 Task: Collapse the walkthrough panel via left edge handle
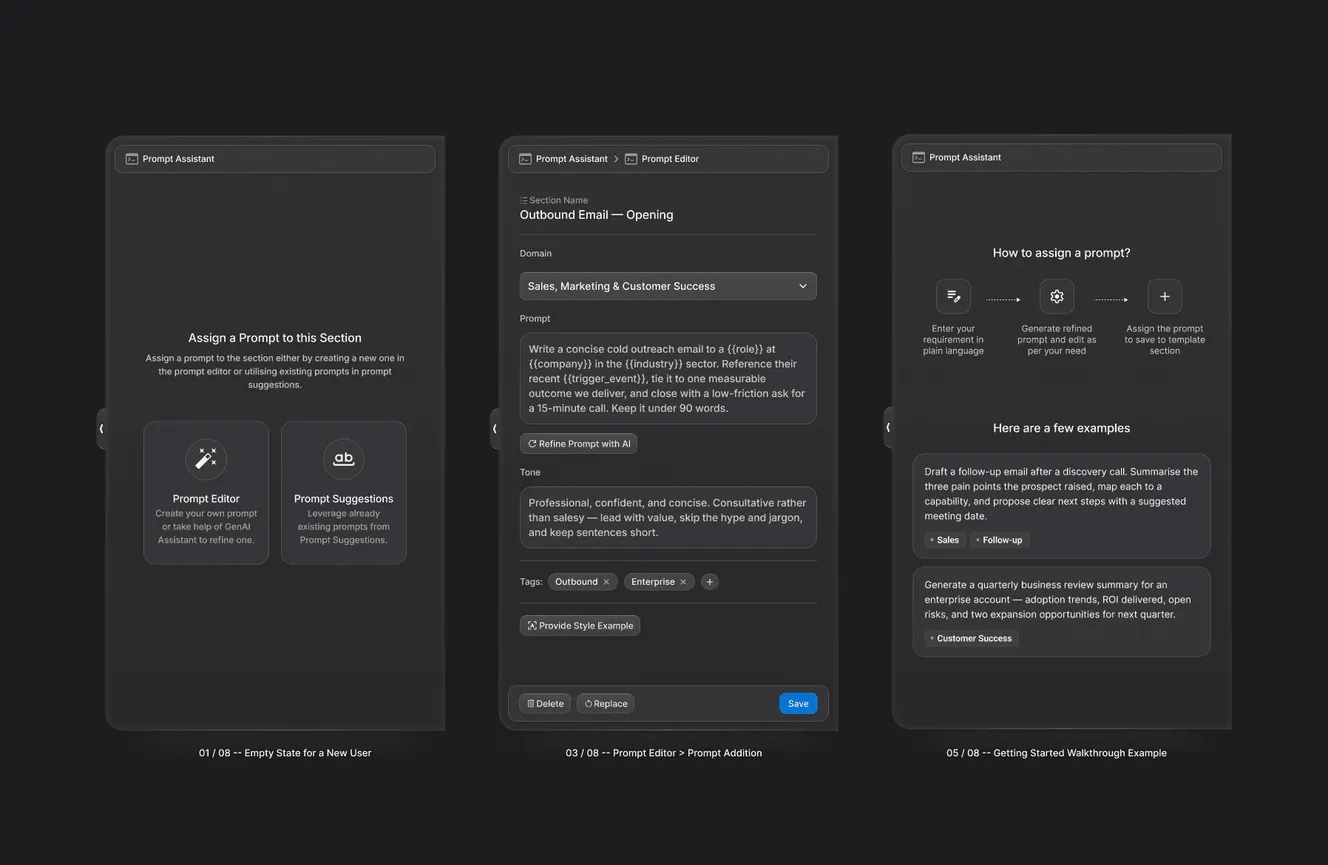[x=888, y=427]
